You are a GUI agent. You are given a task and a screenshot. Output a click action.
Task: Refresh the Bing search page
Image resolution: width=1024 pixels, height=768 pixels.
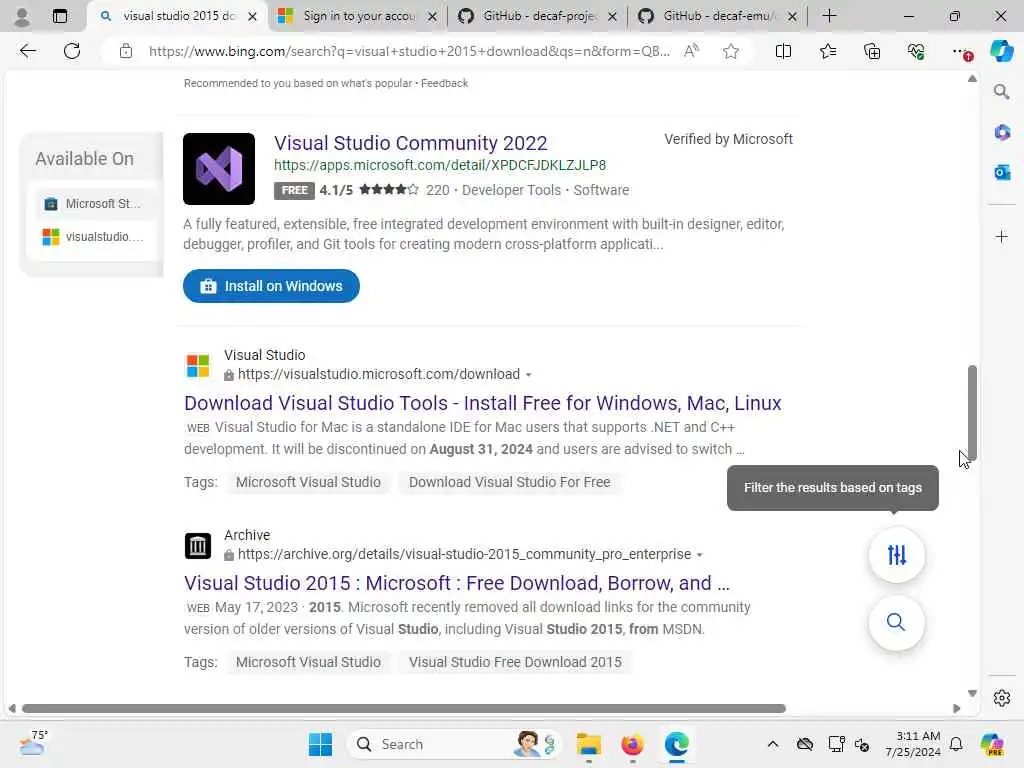(72, 51)
